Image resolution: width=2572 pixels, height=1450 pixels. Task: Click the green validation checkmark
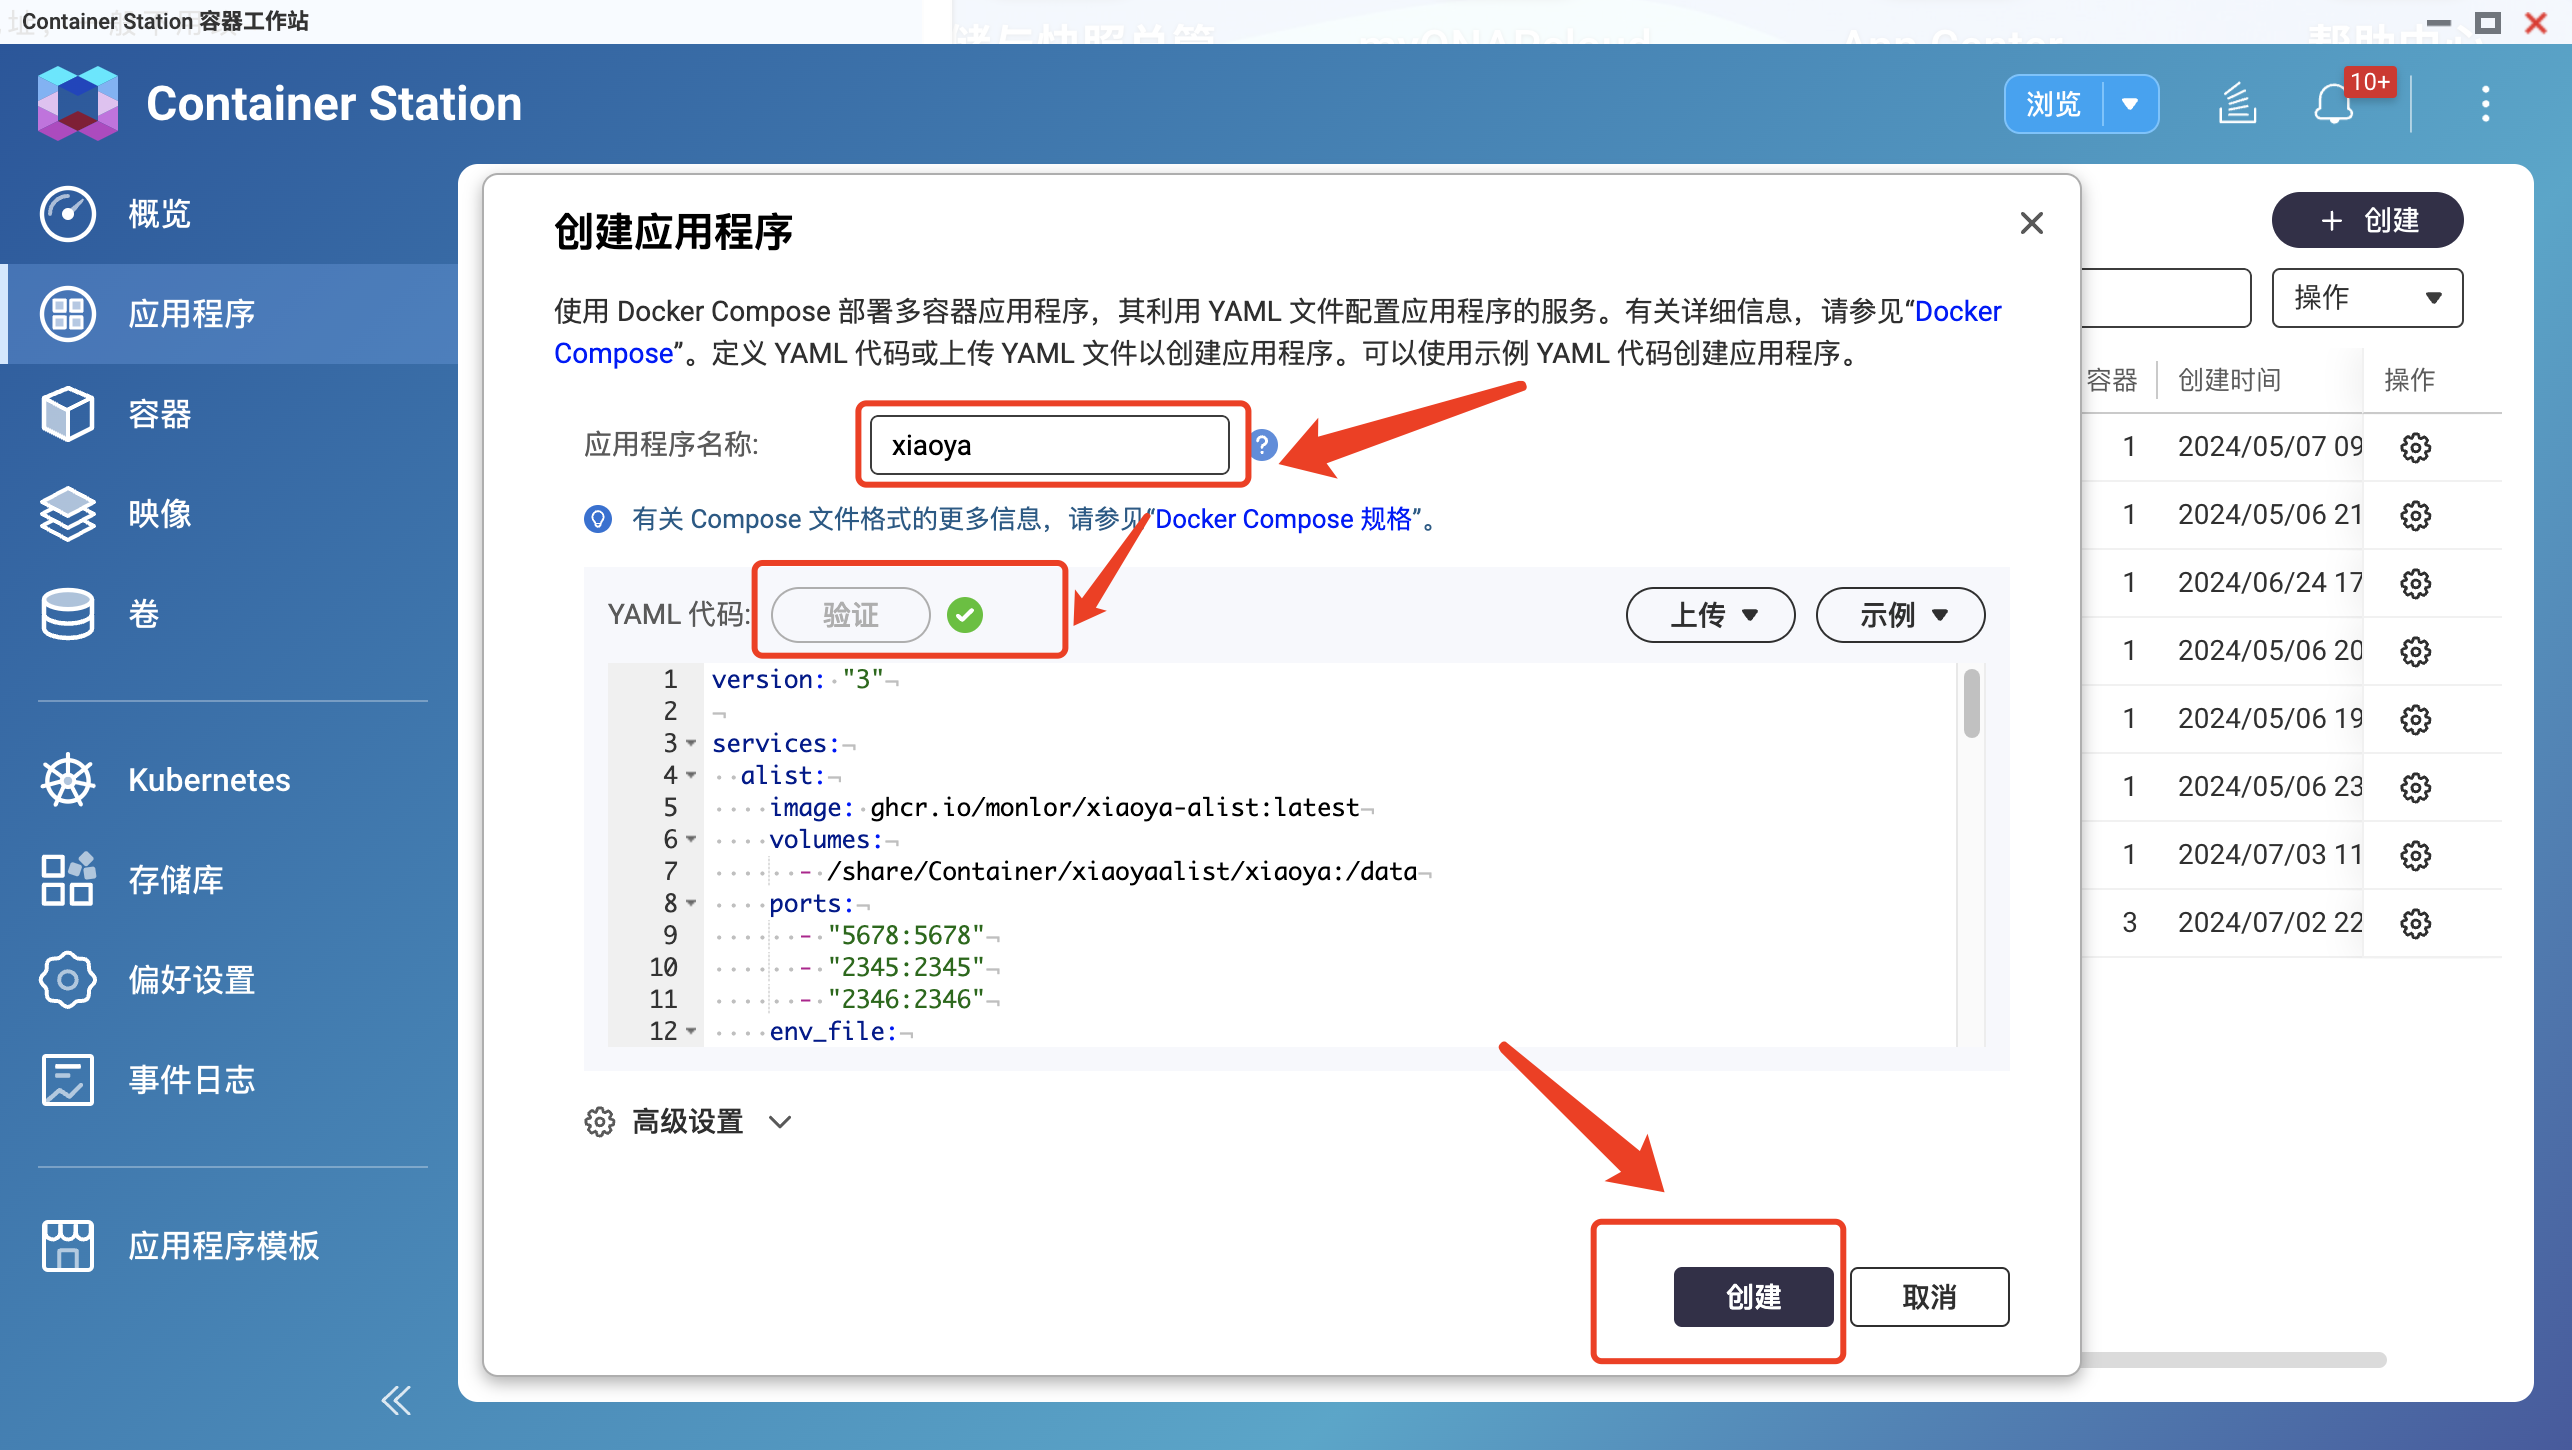pos(965,614)
